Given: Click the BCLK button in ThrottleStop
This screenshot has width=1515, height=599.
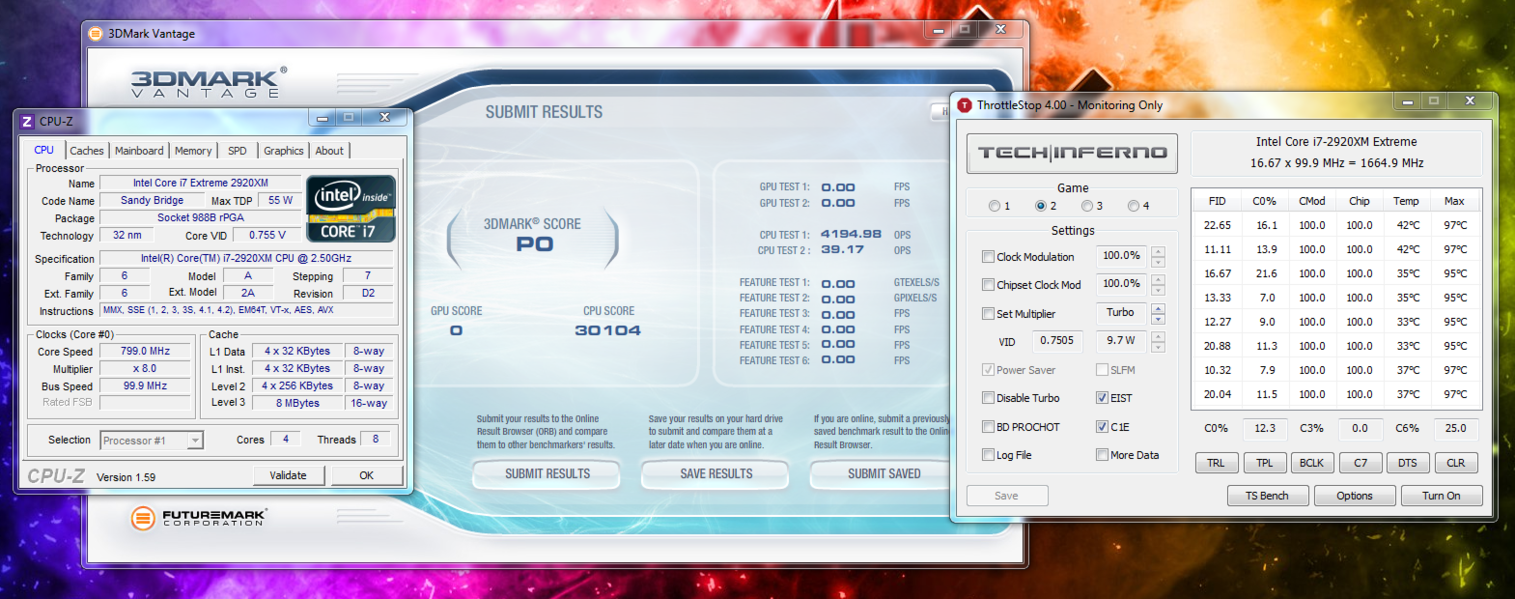Looking at the screenshot, I should 1312,463.
